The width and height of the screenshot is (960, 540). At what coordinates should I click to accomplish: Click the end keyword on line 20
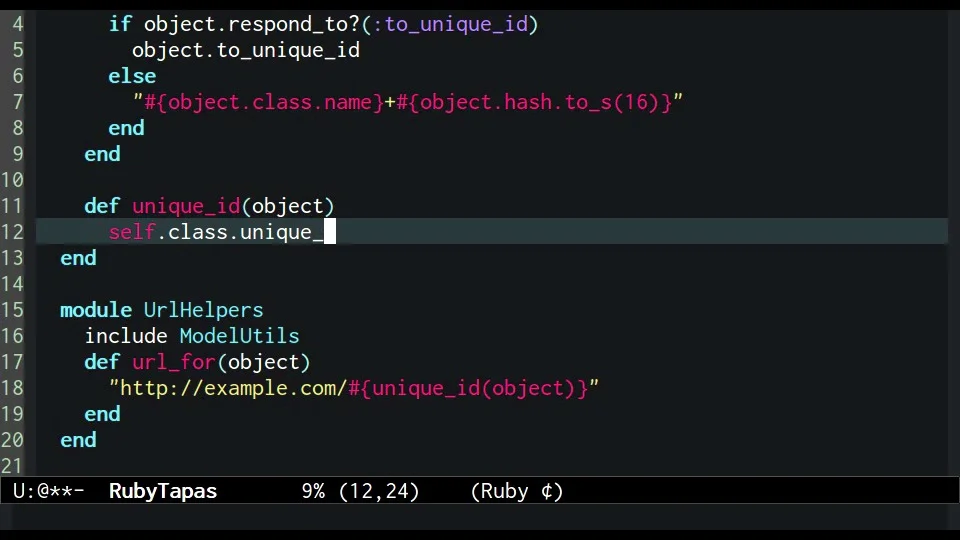[x=78, y=440]
